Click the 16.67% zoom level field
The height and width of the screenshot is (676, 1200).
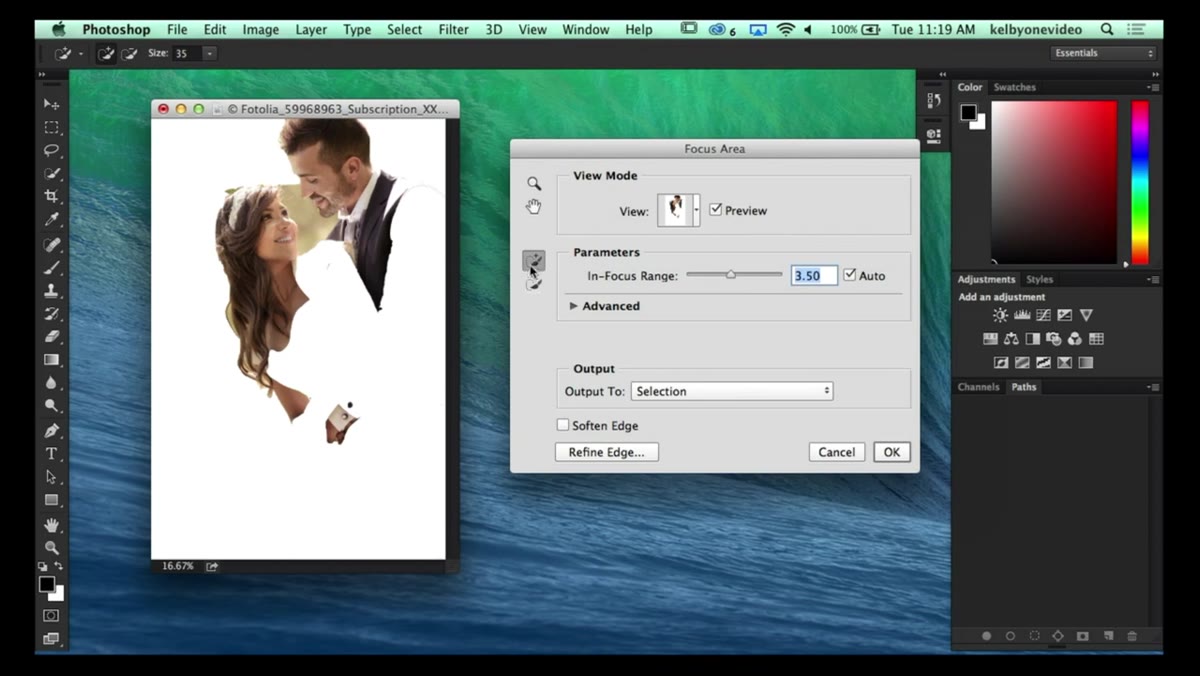[178, 566]
